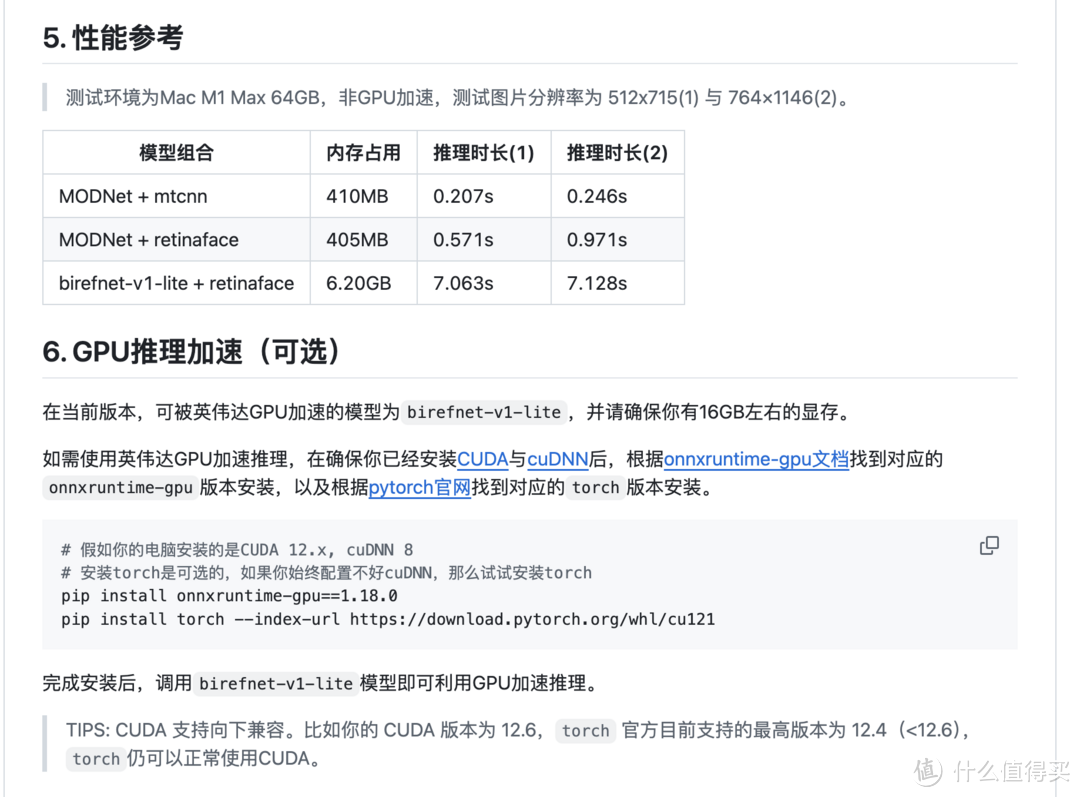Click the birefnet-v1-lite + retinaface table row
This screenshot has height=797, width=1080.
pos(176,283)
